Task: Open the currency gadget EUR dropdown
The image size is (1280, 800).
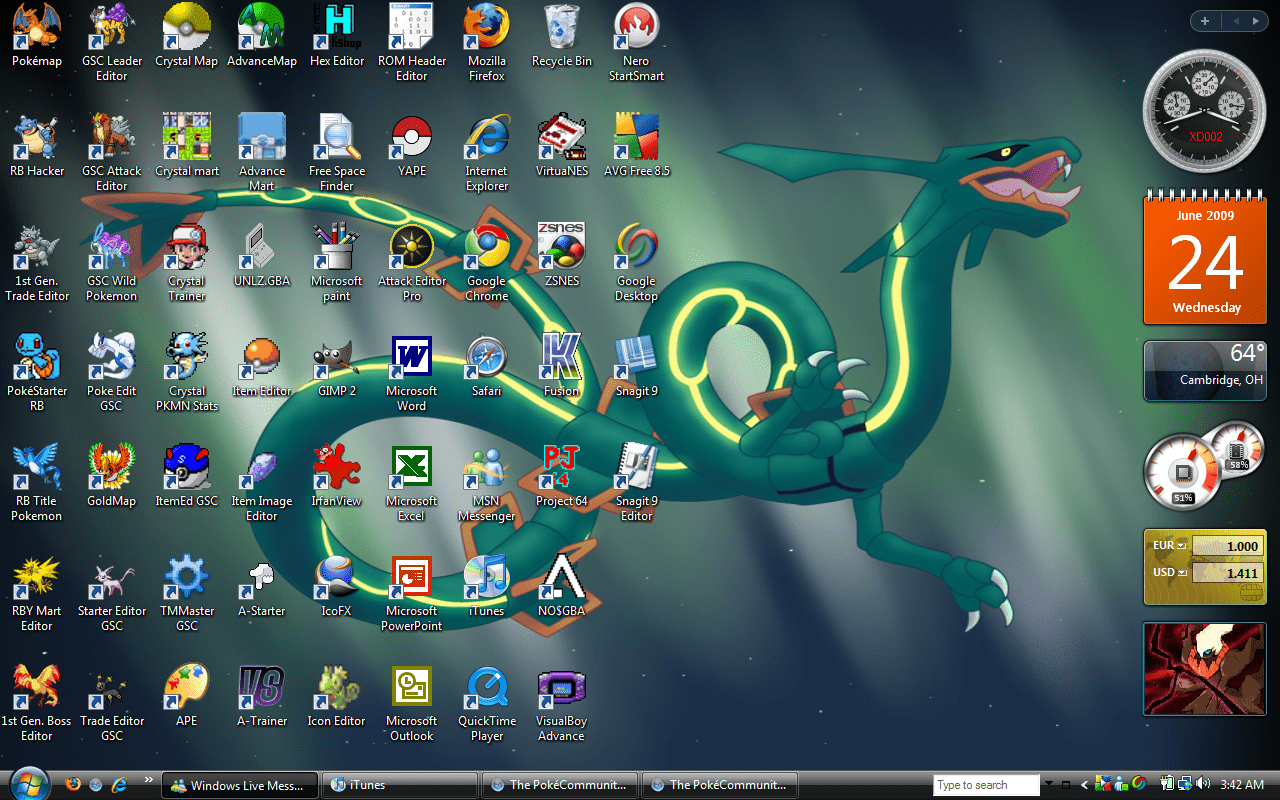Action: click(x=1181, y=546)
